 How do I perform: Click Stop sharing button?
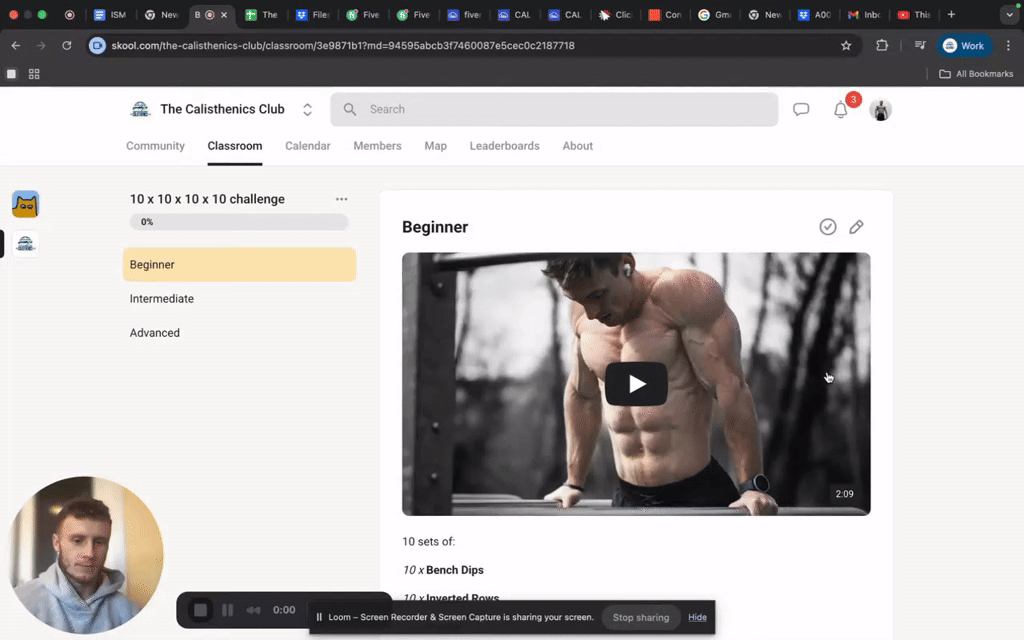pyautogui.click(x=641, y=617)
